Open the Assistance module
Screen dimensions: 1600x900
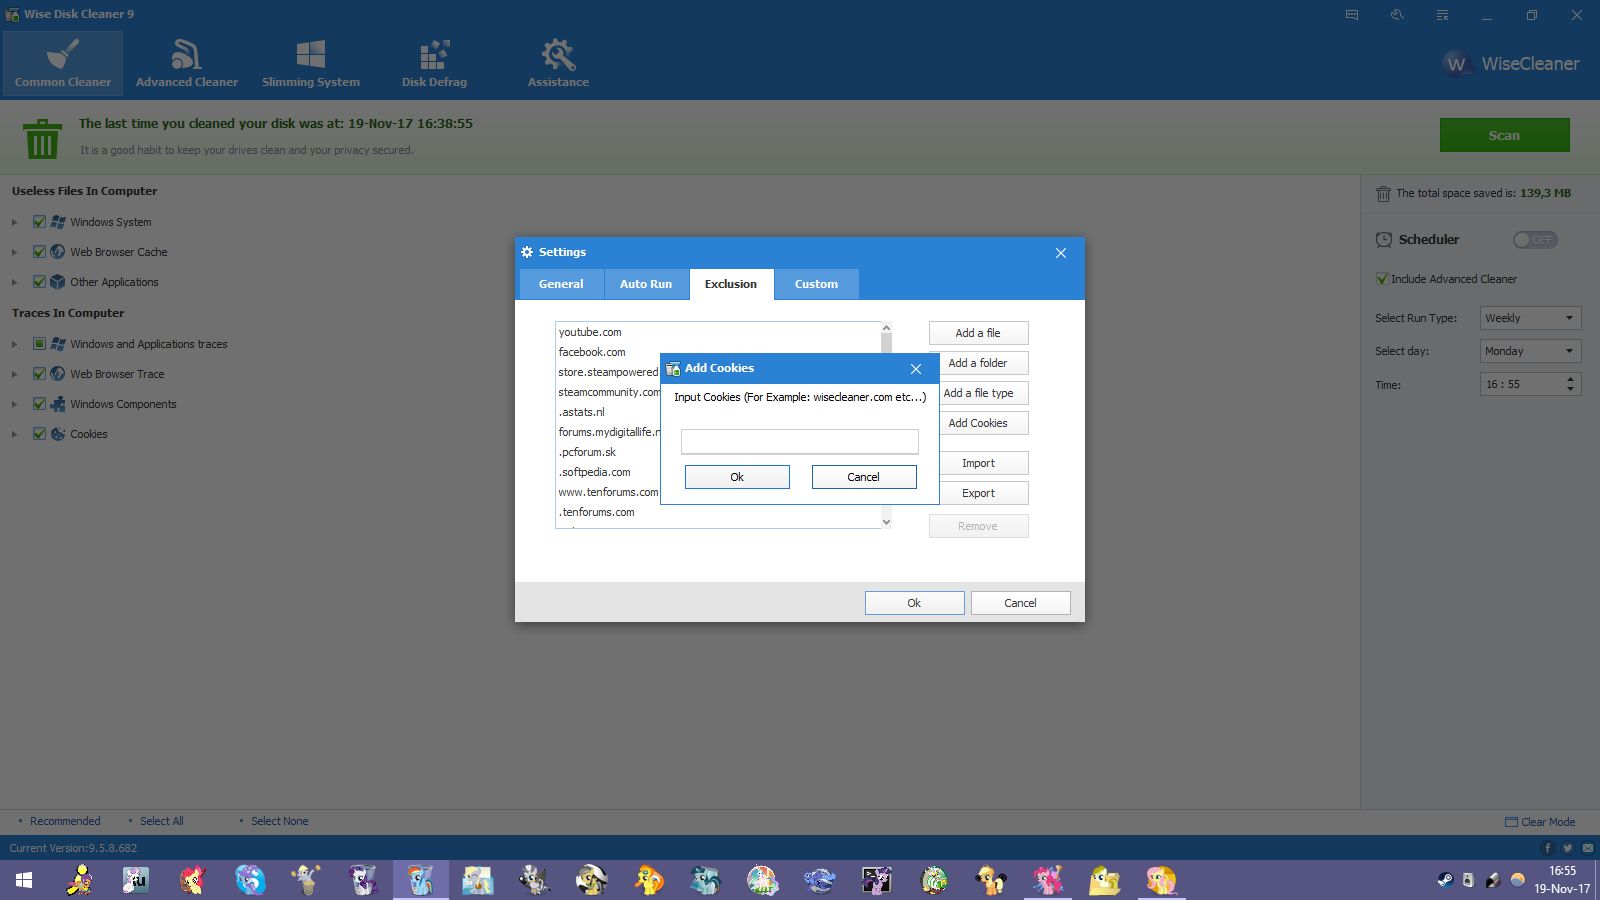pos(558,63)
